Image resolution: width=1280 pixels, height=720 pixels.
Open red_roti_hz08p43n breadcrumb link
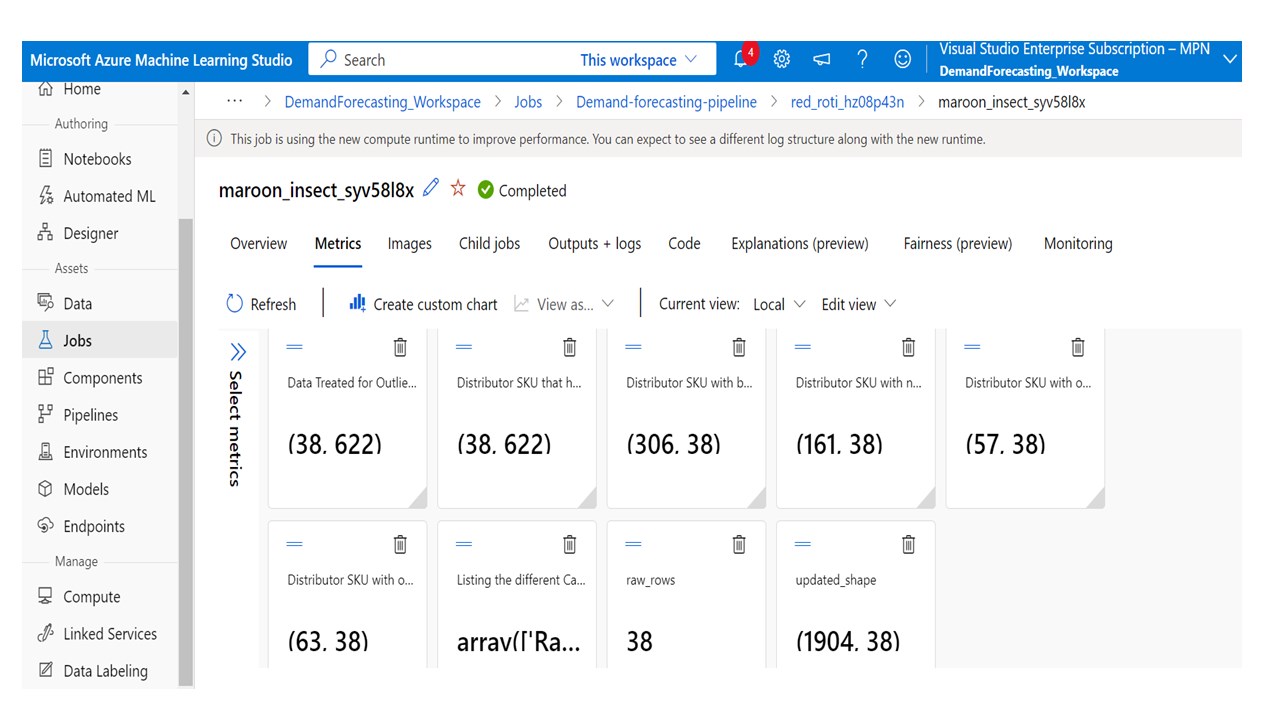point(848,102)
